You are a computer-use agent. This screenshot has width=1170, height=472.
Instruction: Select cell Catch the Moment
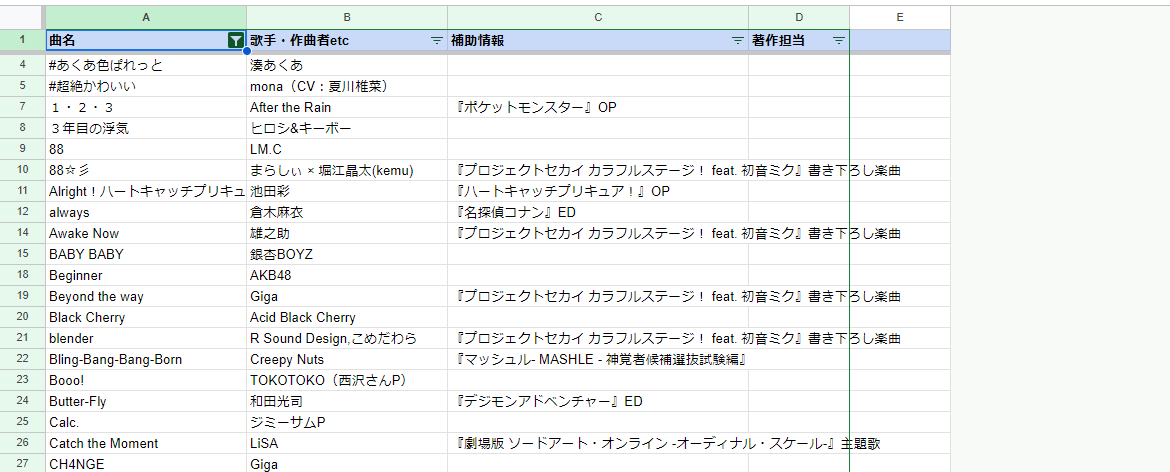coord(146,443)
